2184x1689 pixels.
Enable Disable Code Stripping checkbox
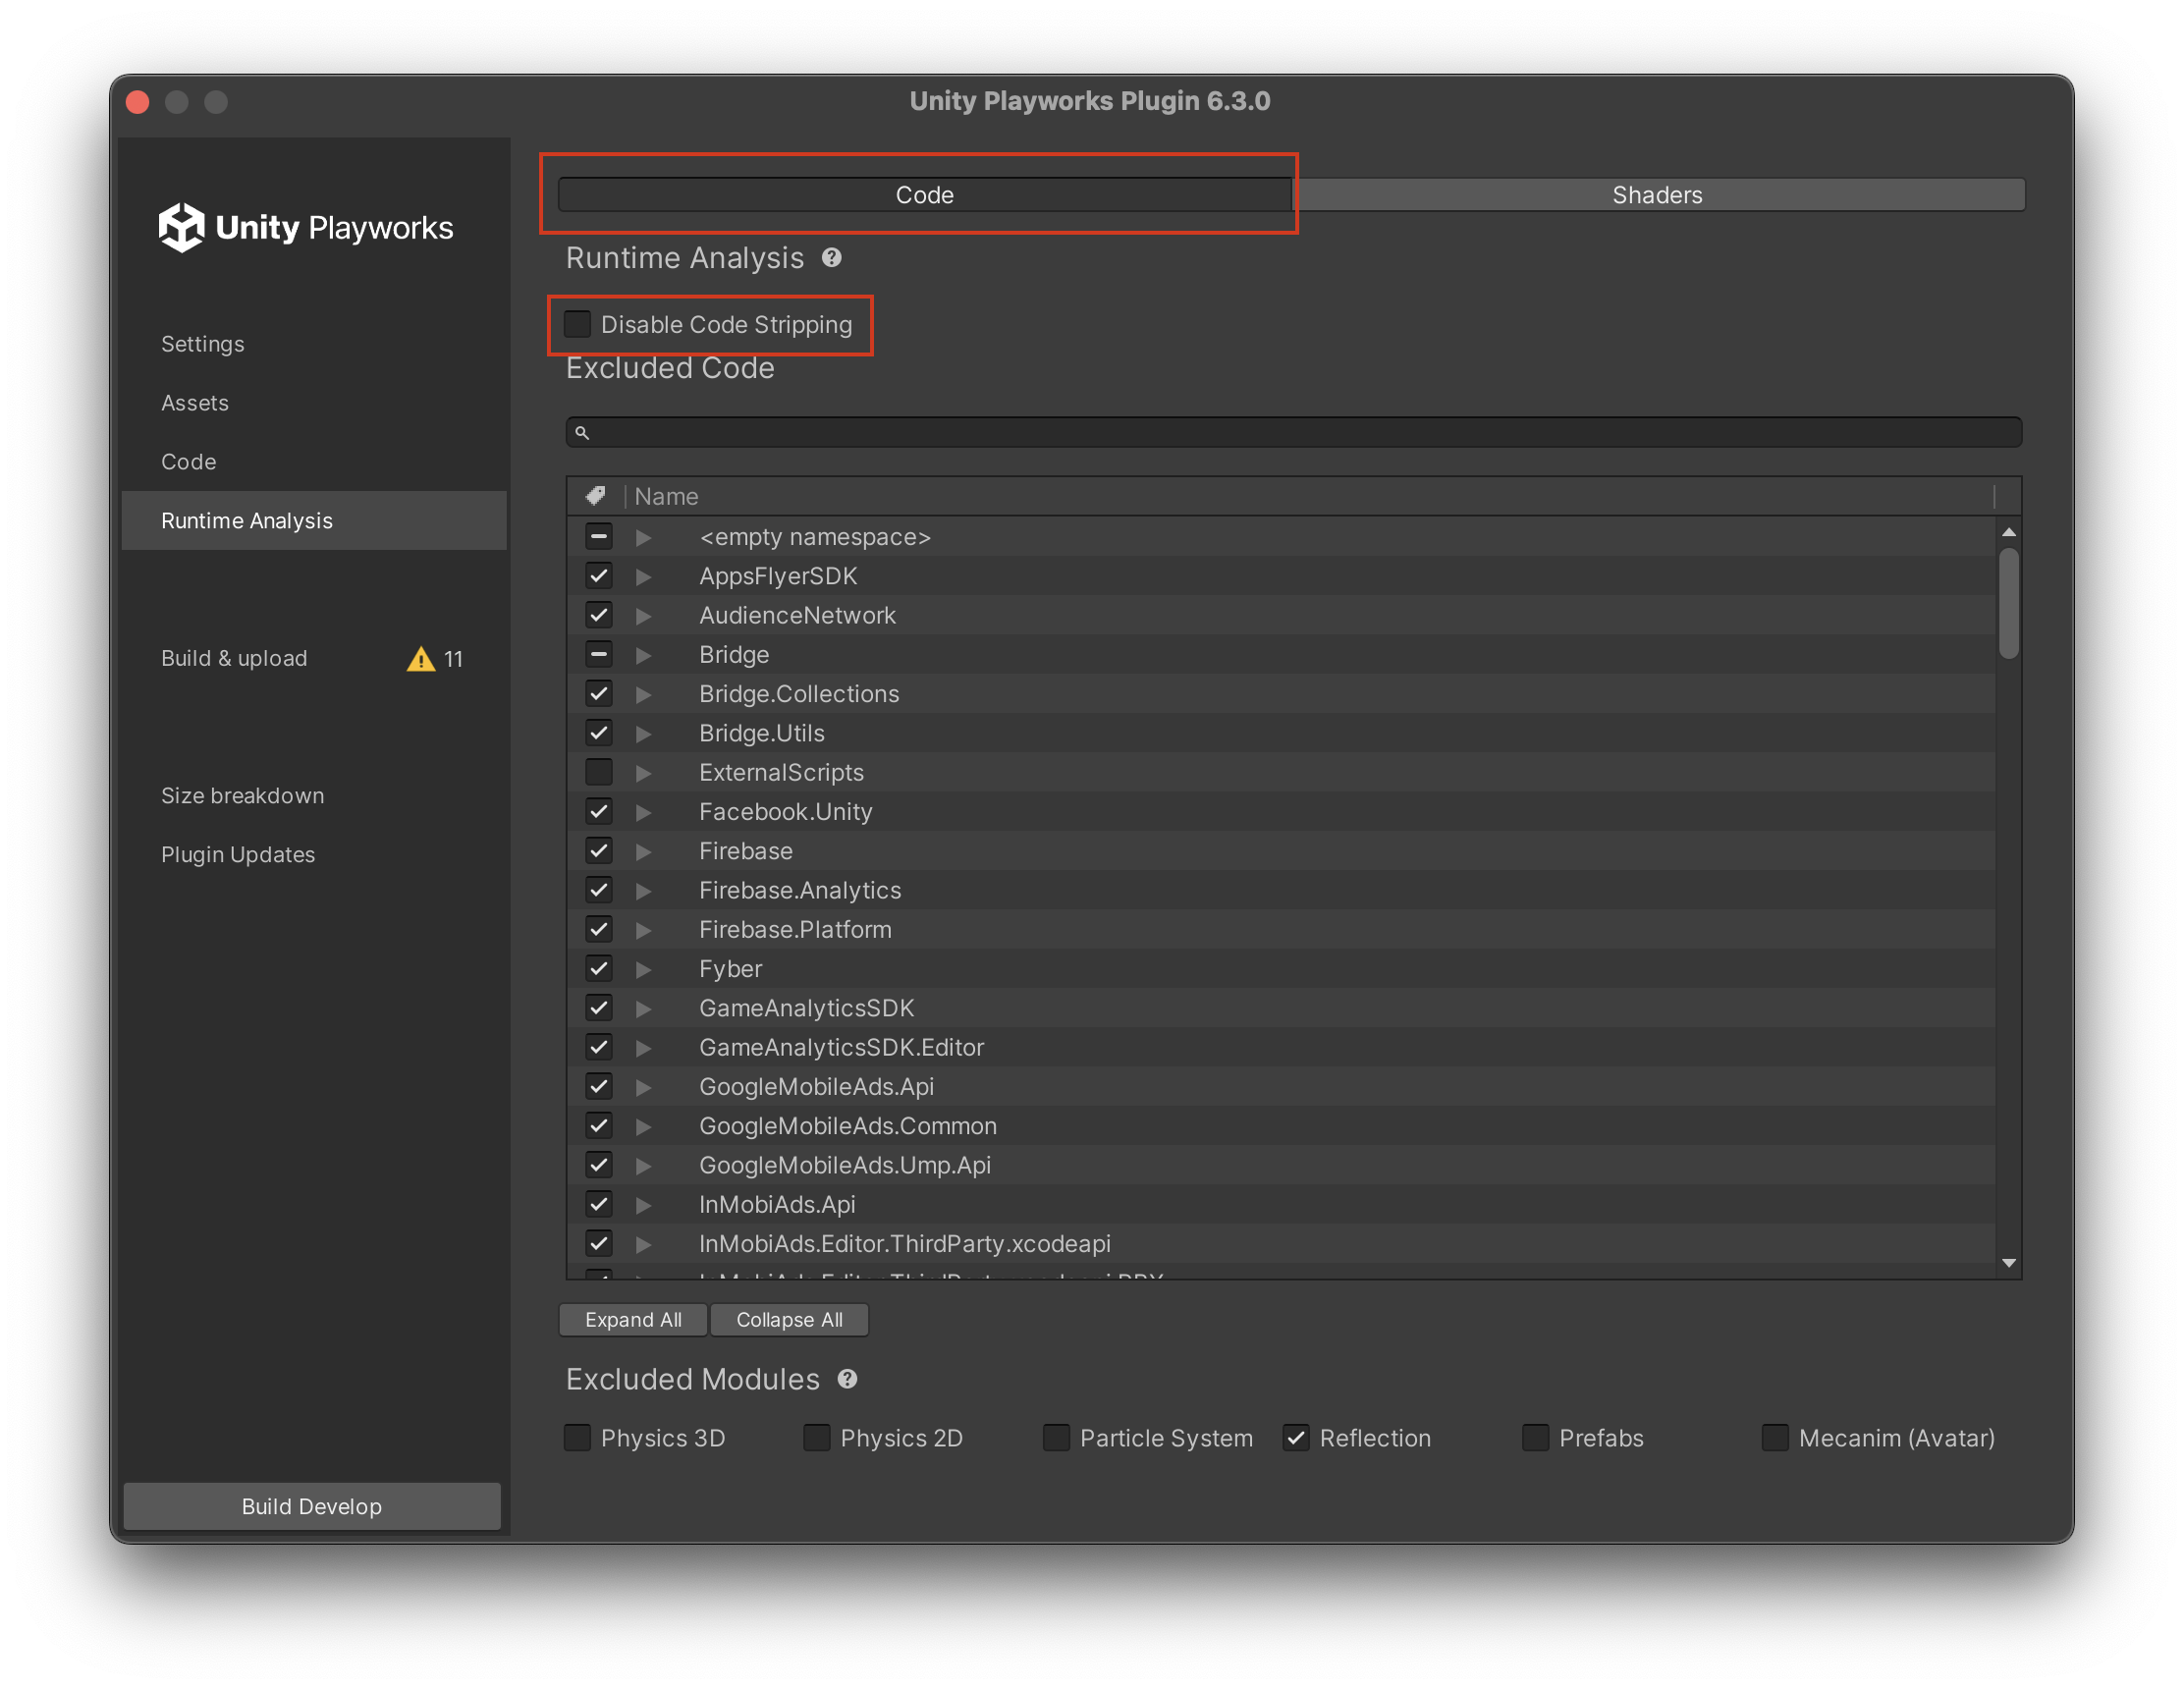[x=578, y=324]
